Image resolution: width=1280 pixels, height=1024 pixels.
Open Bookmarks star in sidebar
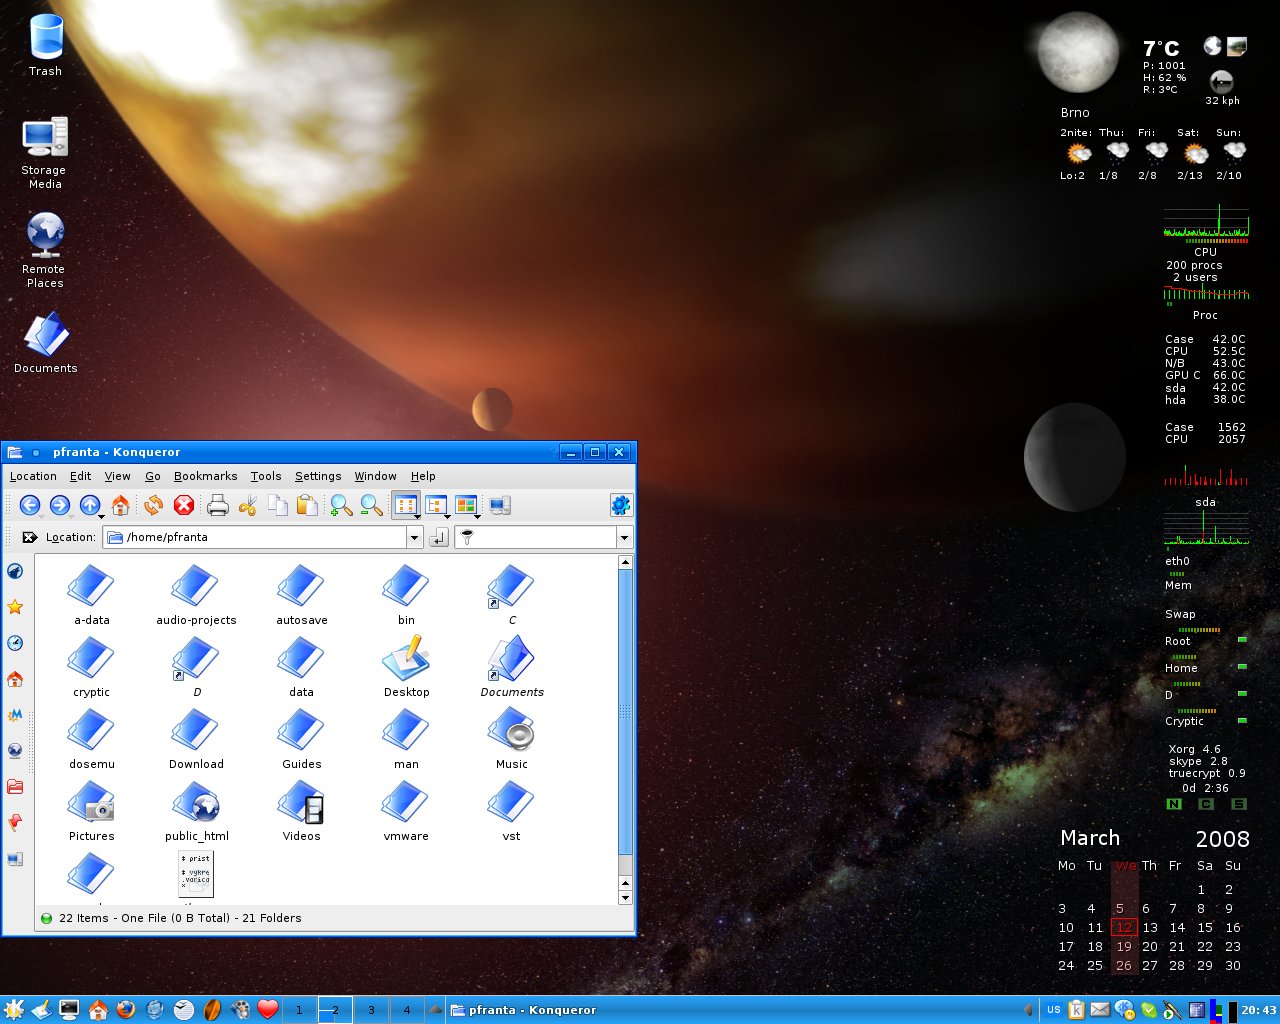tap(15, 607)
